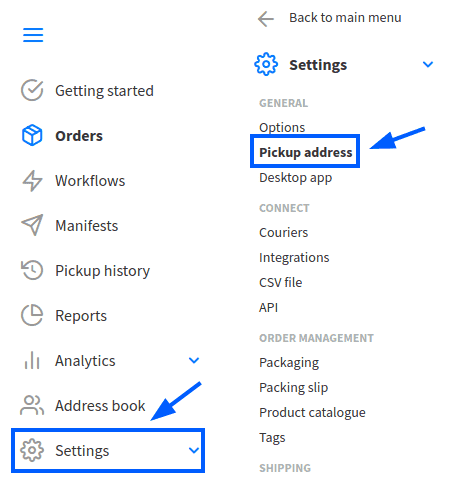Open Getting started
Screen dimensions: 460x480
click(104, 91)
